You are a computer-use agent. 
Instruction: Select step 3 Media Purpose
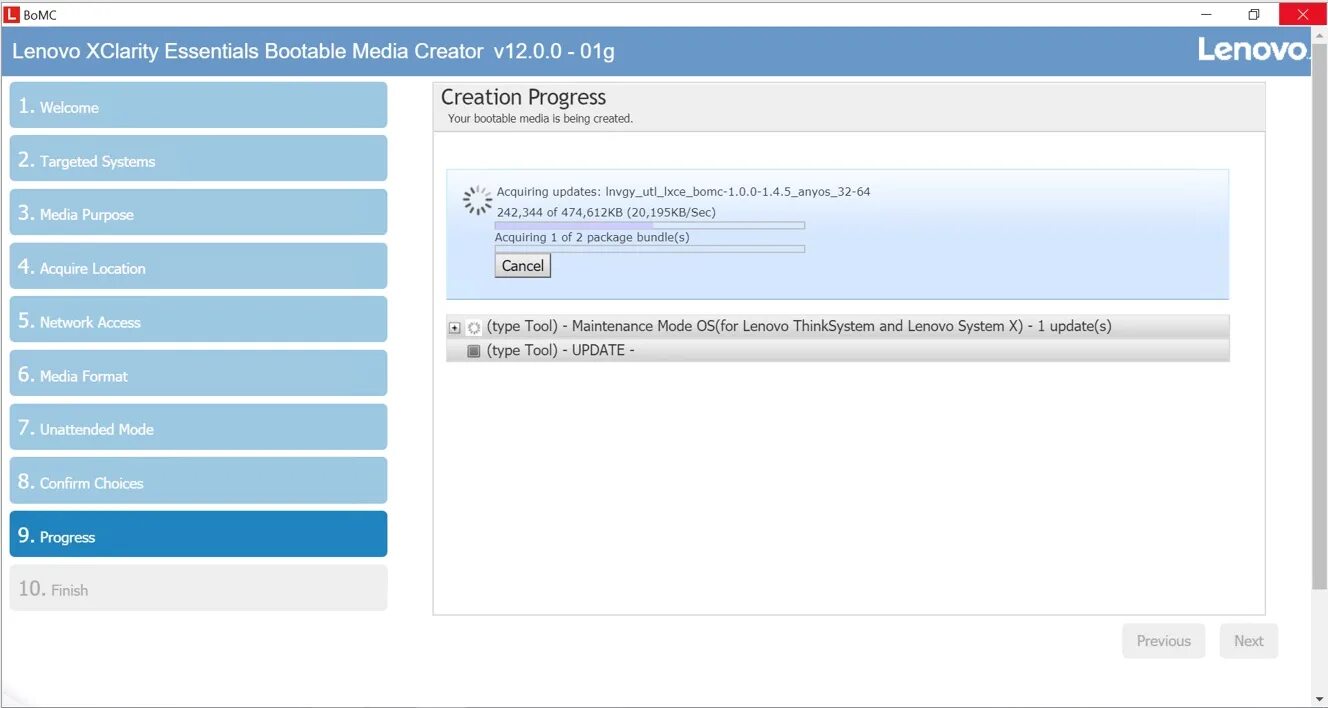(x=198, y=212)
